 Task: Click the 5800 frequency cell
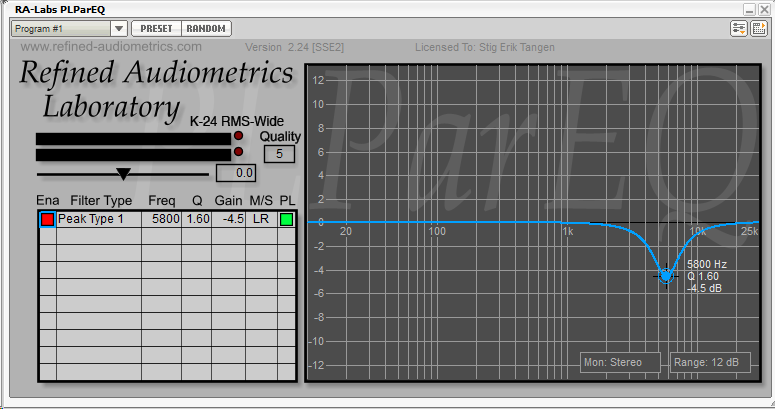162,219
